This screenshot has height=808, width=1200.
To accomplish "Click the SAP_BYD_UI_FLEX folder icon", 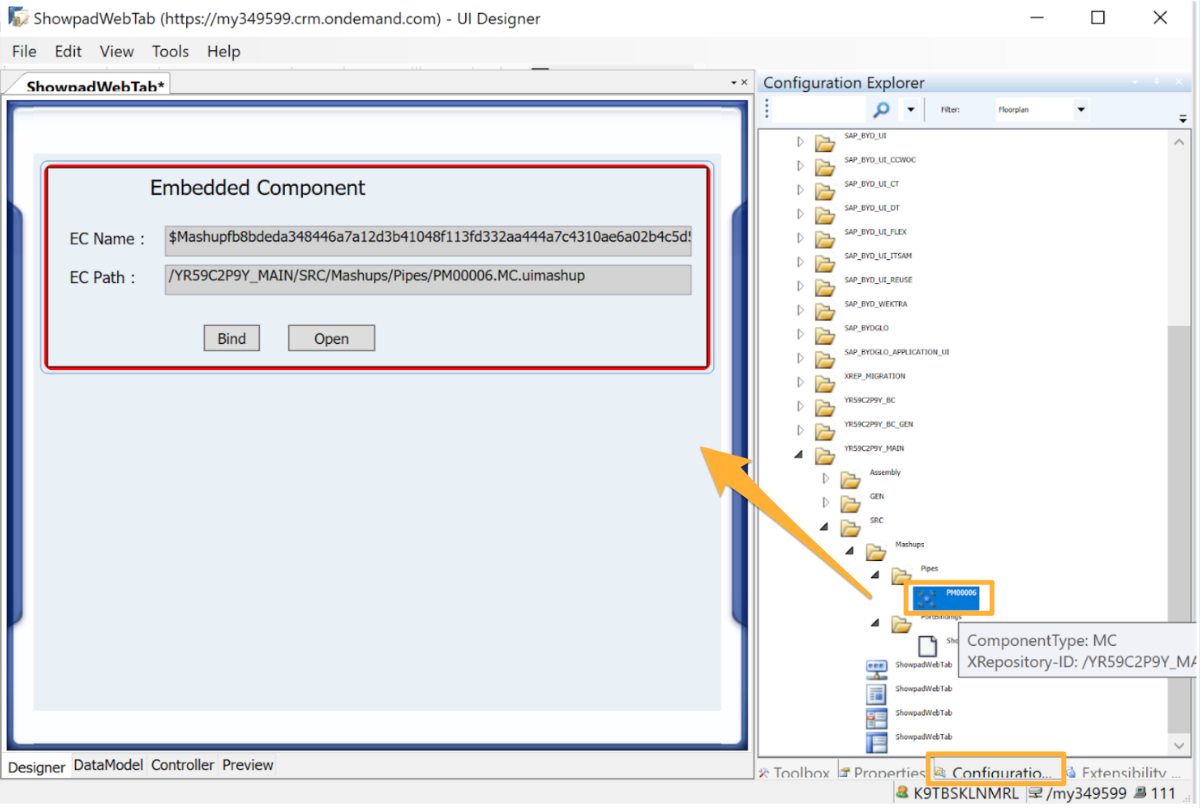I will tap(824, 238).
